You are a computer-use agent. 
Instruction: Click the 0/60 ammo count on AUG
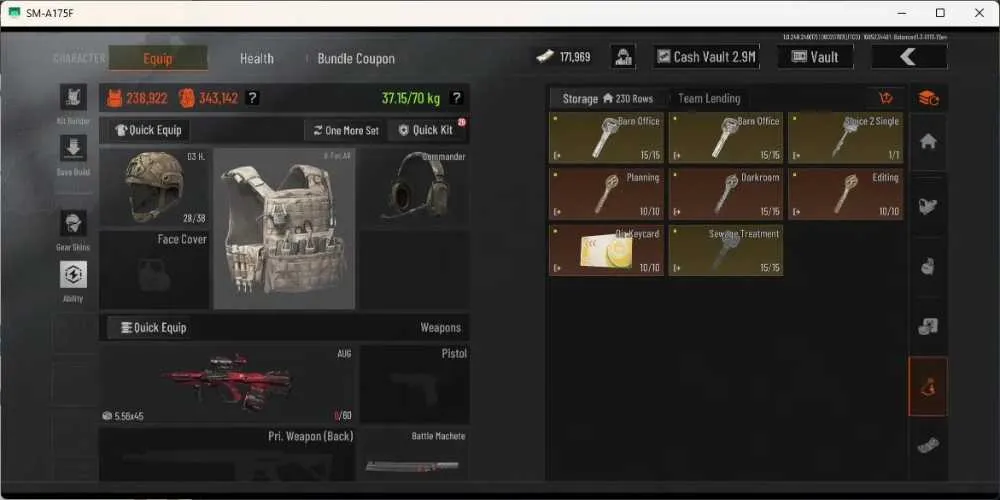click(x=342, y=416)
